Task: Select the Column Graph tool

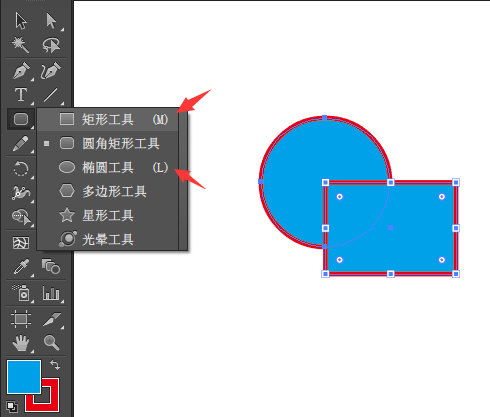Action: click(51, 293)
